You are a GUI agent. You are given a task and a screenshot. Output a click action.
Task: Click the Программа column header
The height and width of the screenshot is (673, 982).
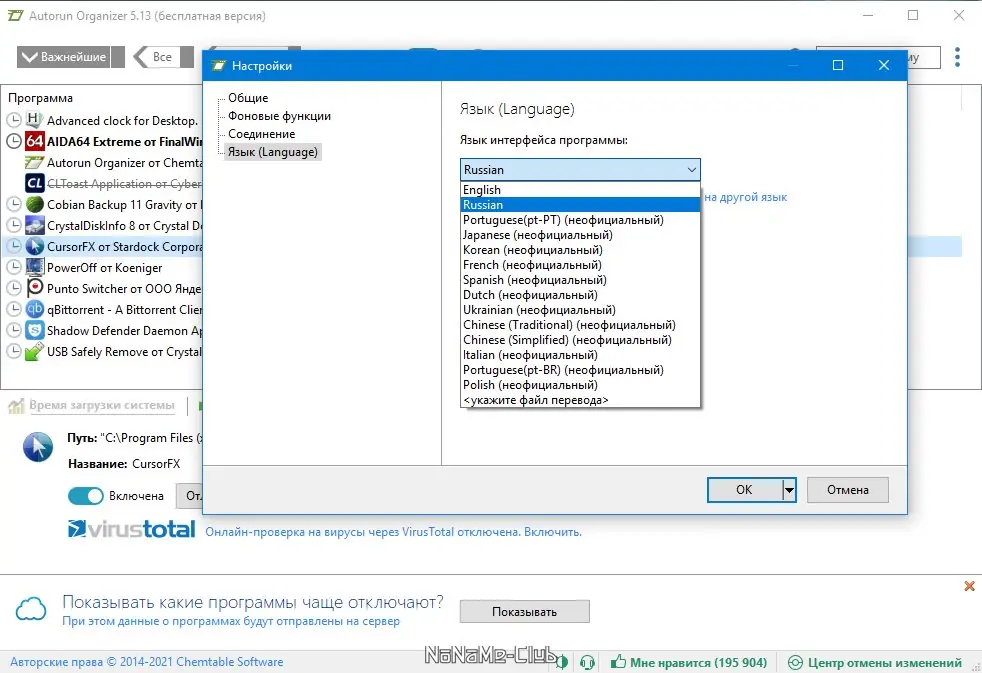(40, 98)
